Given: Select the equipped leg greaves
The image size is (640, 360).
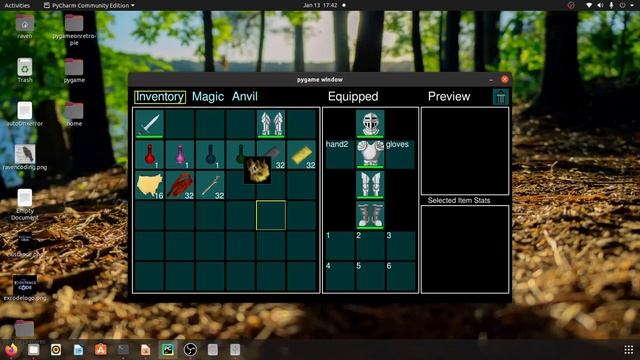Looking at the screenshot, I should pos(370,185).
